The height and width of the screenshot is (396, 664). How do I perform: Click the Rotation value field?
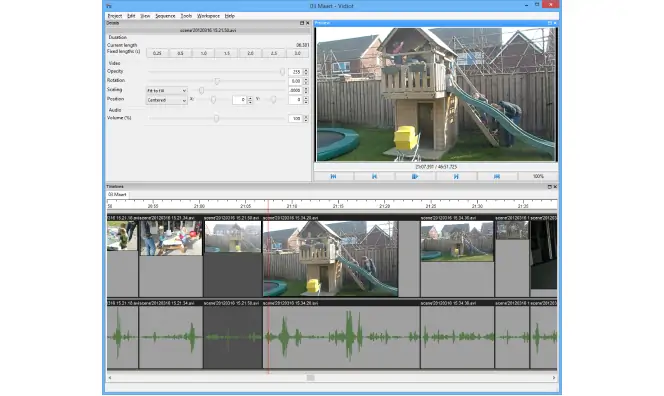click(296, 81)
